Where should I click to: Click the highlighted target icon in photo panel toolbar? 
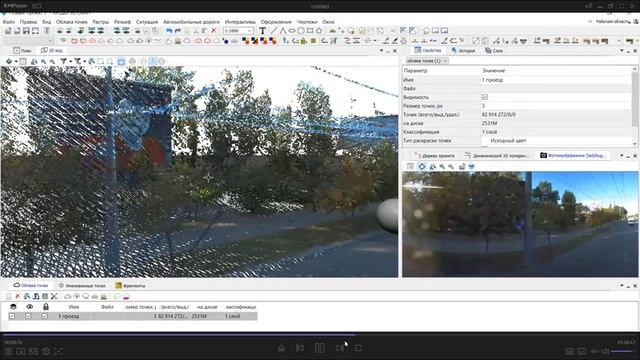coord(422,166)
